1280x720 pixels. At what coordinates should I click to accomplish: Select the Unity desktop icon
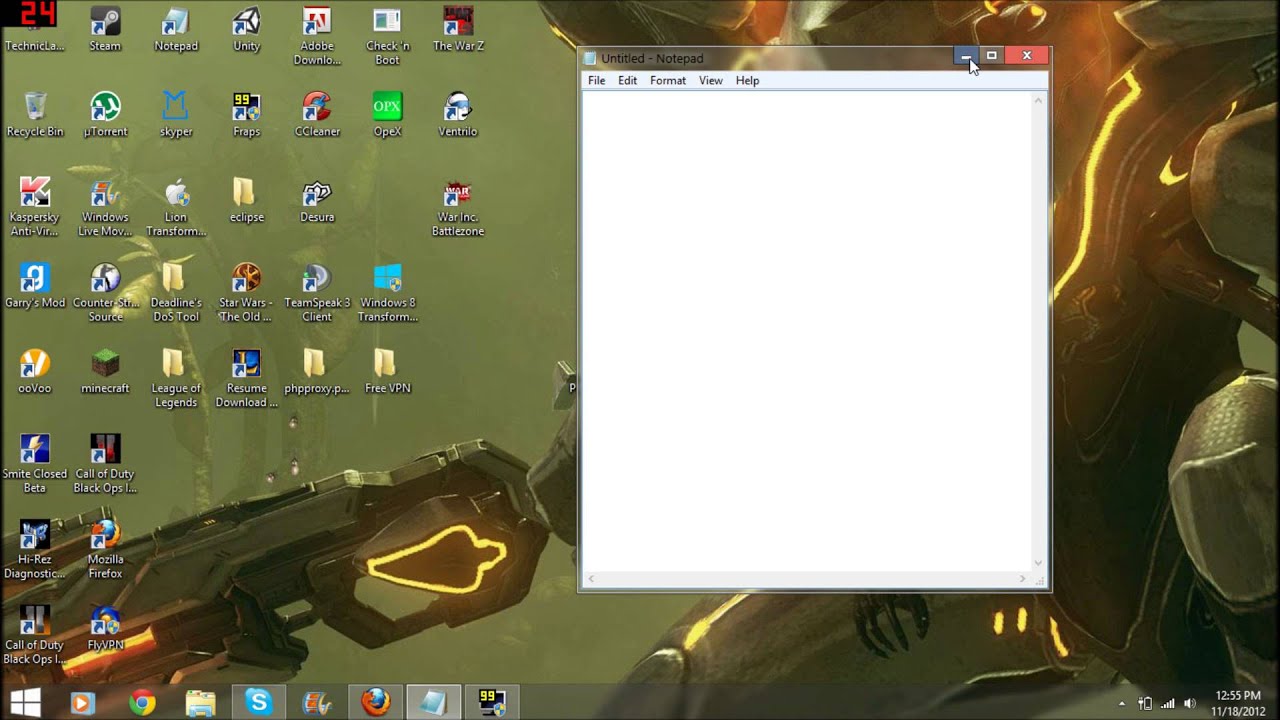point(246,30)
